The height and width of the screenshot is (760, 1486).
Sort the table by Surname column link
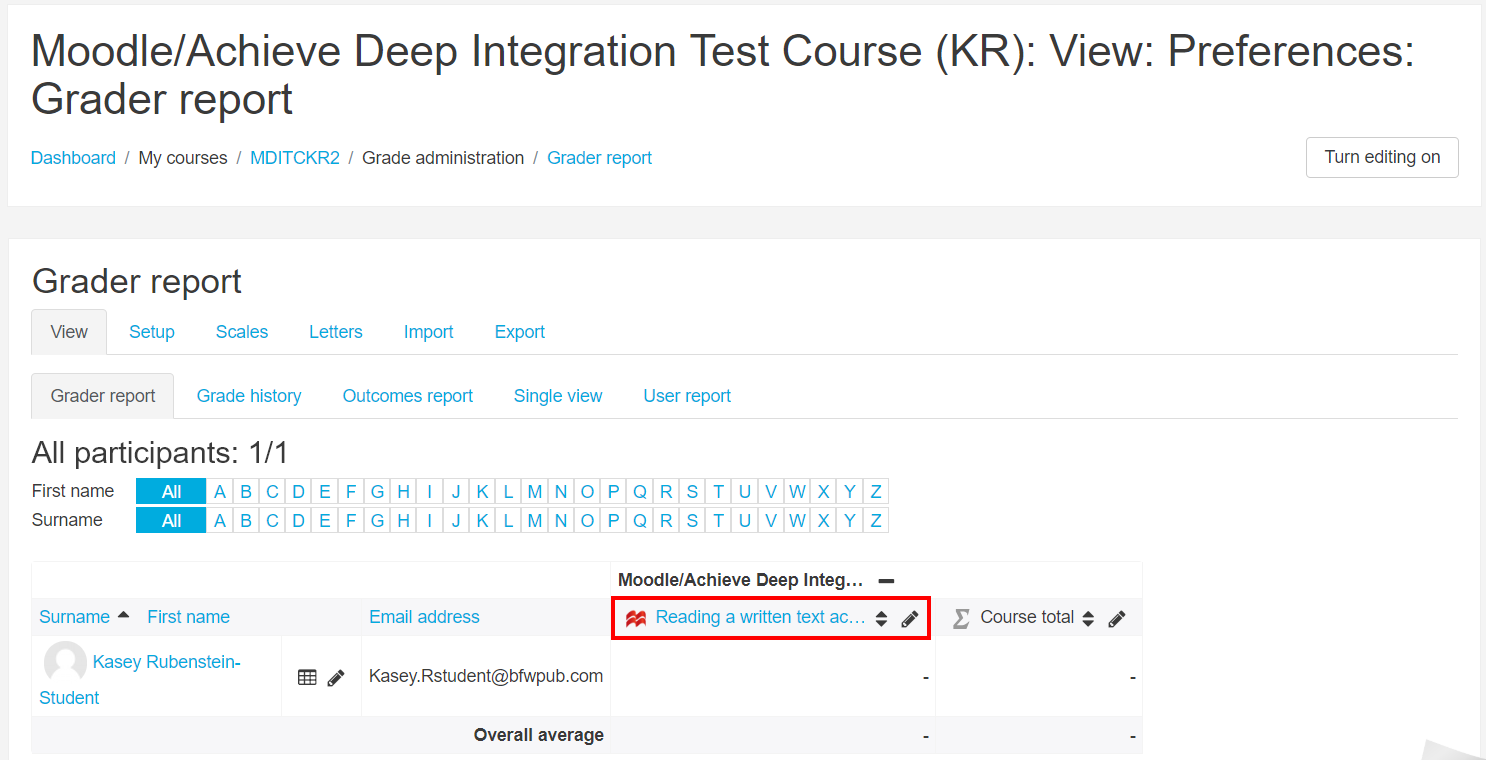[x=74, y=617]
